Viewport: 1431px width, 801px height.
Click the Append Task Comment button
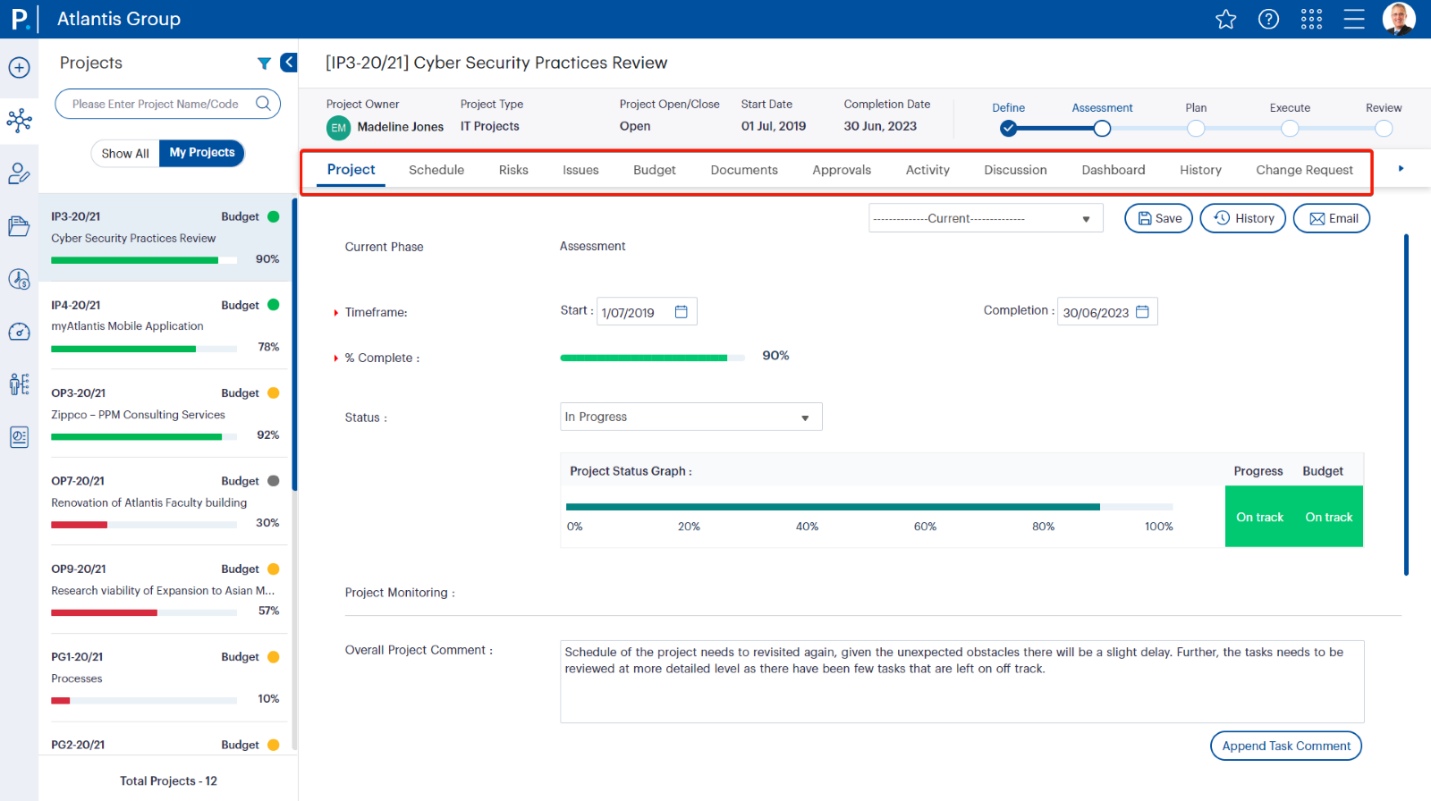tap(1286, 746)
